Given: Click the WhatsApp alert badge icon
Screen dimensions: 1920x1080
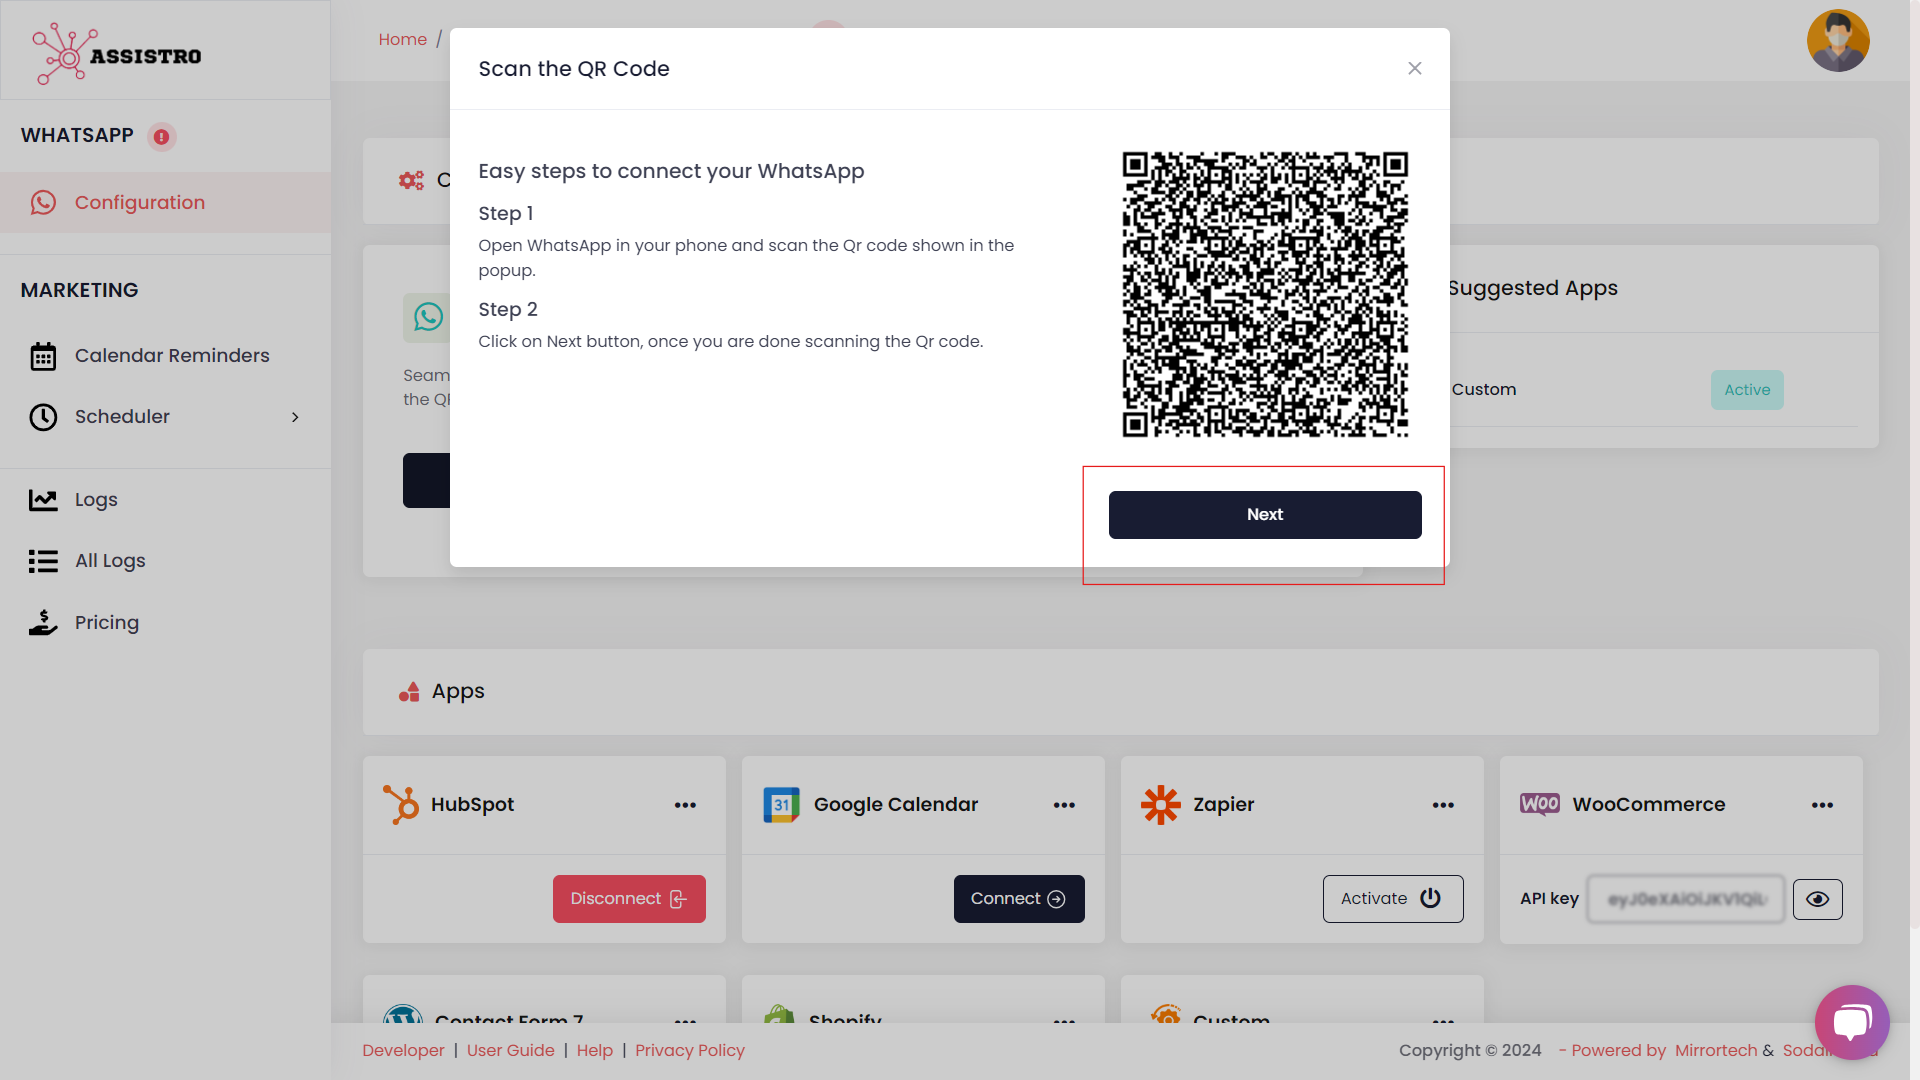Looking at the screenshot, I should (161, 137).
